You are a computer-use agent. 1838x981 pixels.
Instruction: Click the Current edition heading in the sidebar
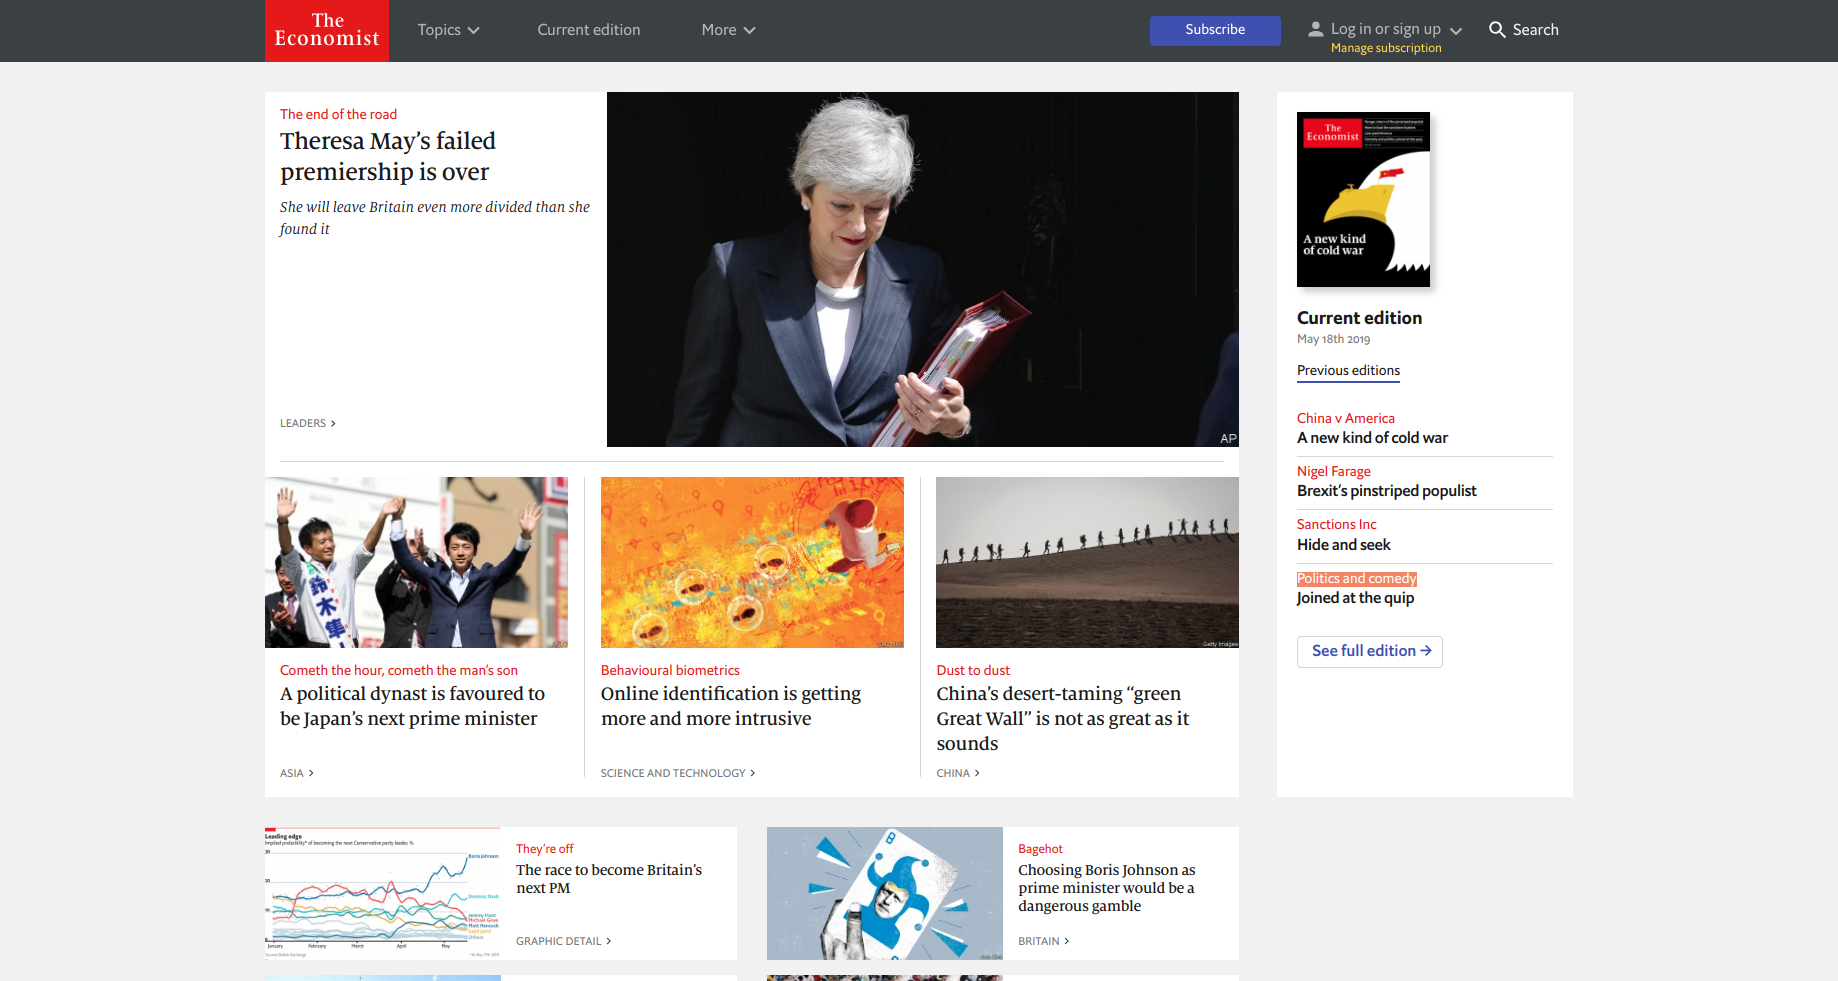1359,318
